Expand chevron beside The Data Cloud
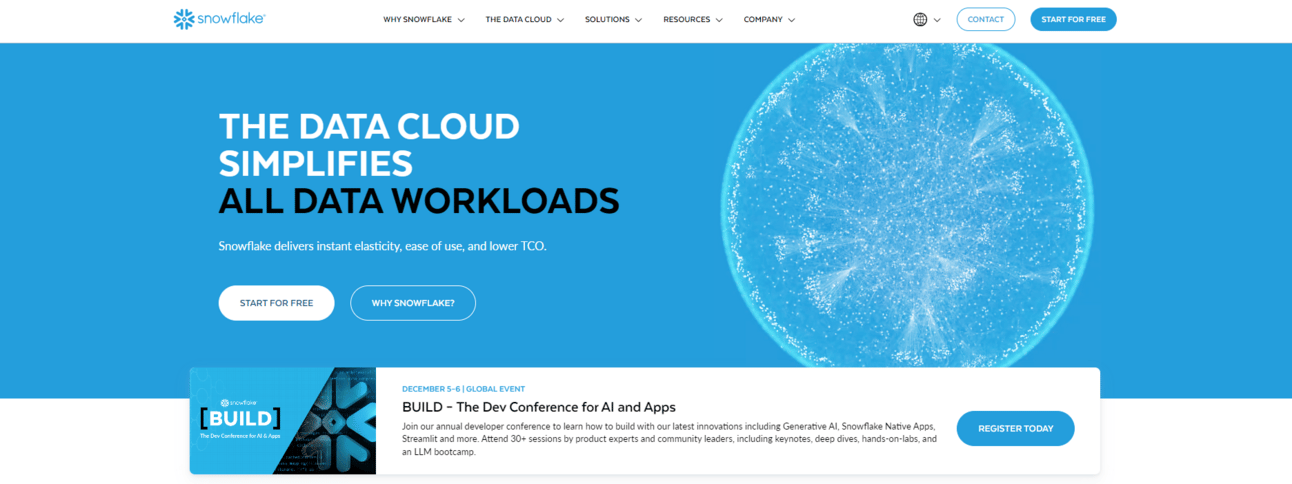1292x484 pixels. pos(560,20)
